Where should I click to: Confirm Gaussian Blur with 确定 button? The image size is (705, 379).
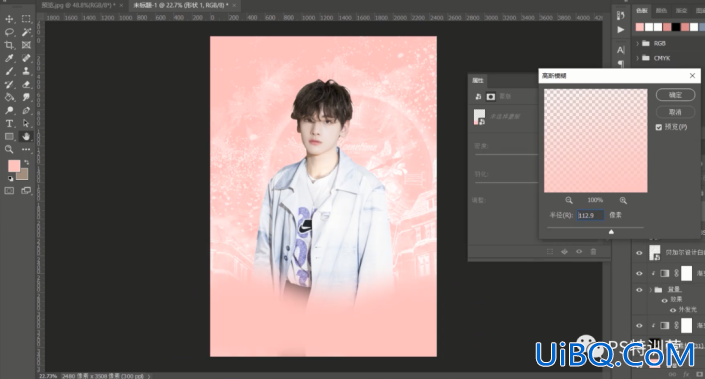(x=675, y=95)
